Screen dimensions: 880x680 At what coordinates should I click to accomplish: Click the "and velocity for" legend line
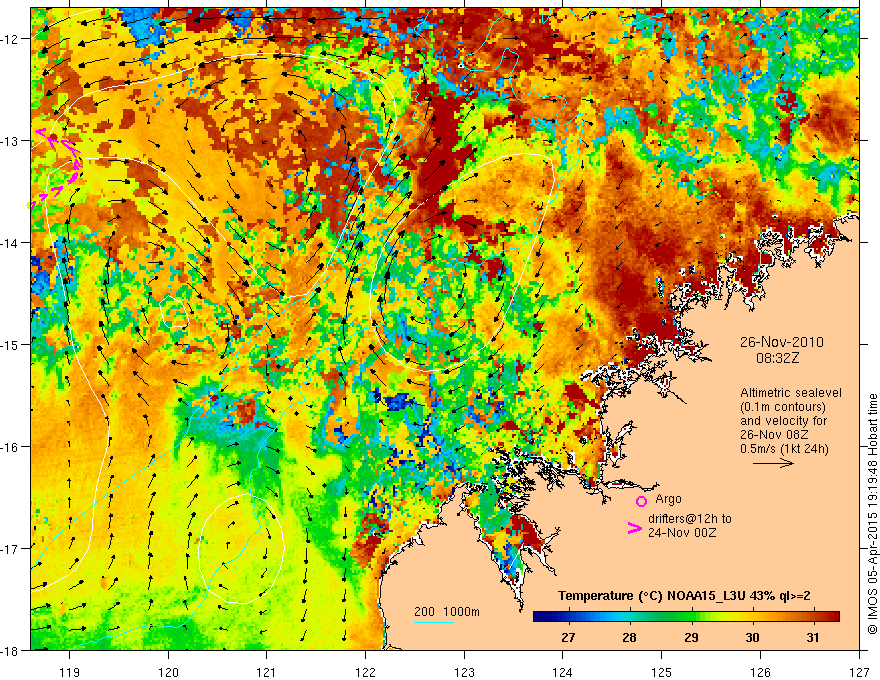tap(783, 421)
